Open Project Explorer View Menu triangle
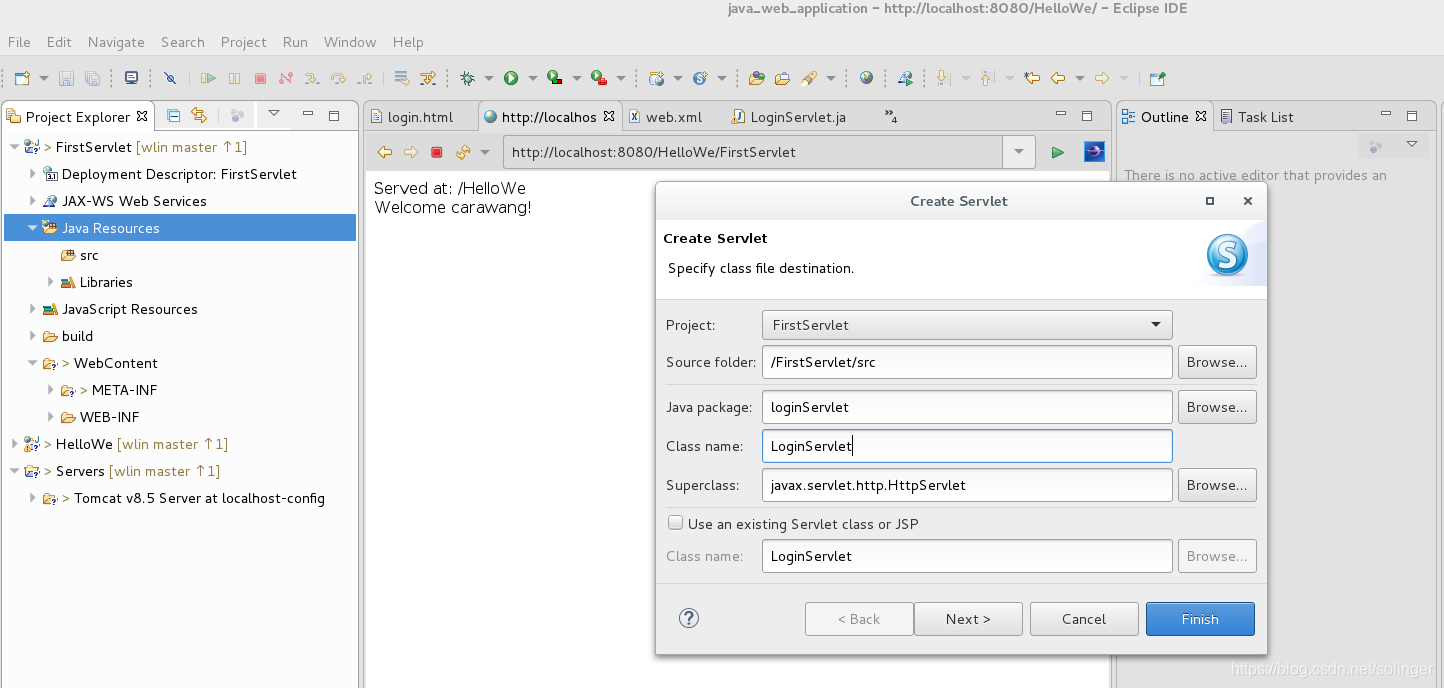The width and height of the screenshot is (1444, 688). pyautogui.click(x=273, y=114)
